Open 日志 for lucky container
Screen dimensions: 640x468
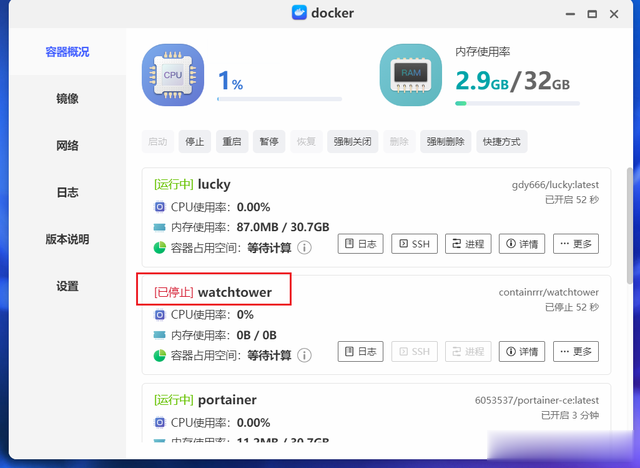point(360,244)
